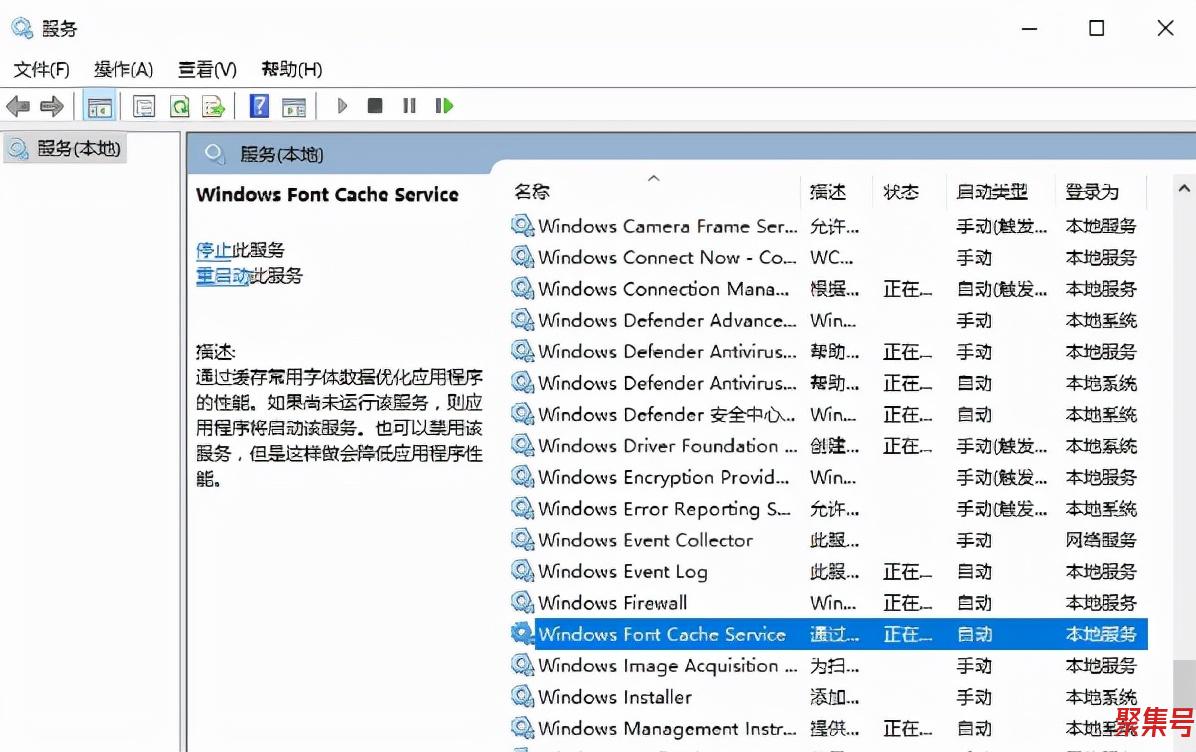
Task: Open the Help question mark icon
Action: coord(259,106)
